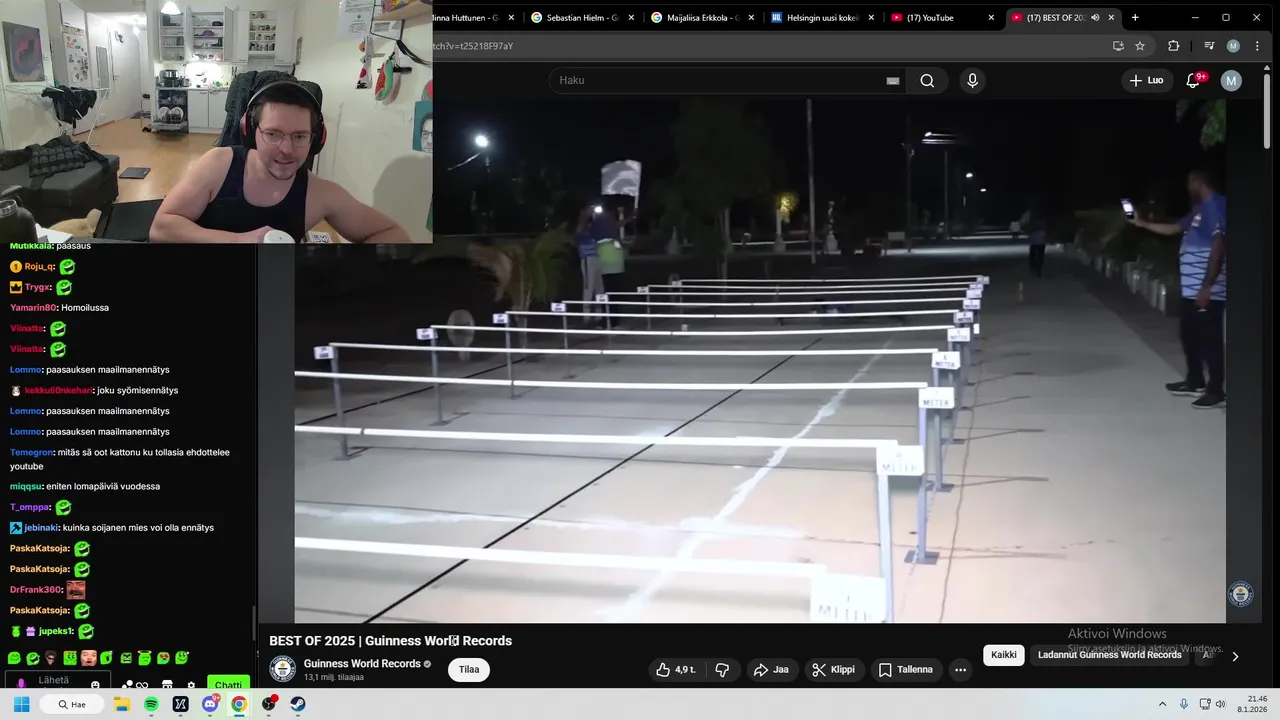Screen dimensions: 1280x720
Task: Open Steam from the taskbar
Action: click(297, 704)
